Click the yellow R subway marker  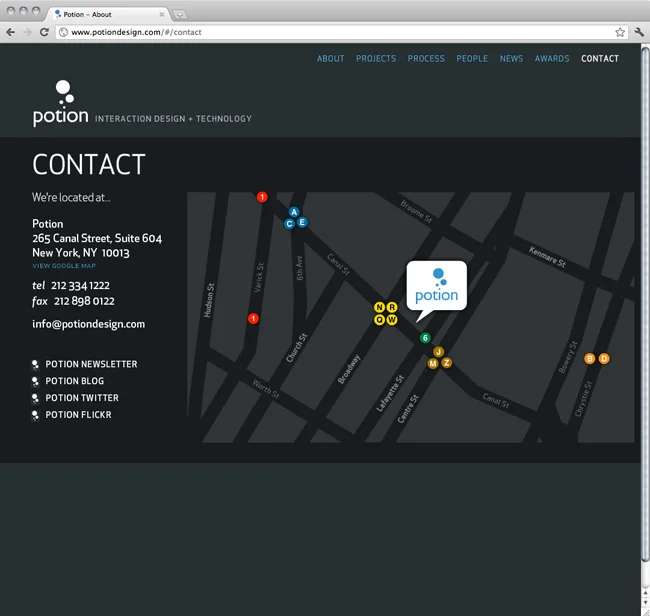click(392, 307)
